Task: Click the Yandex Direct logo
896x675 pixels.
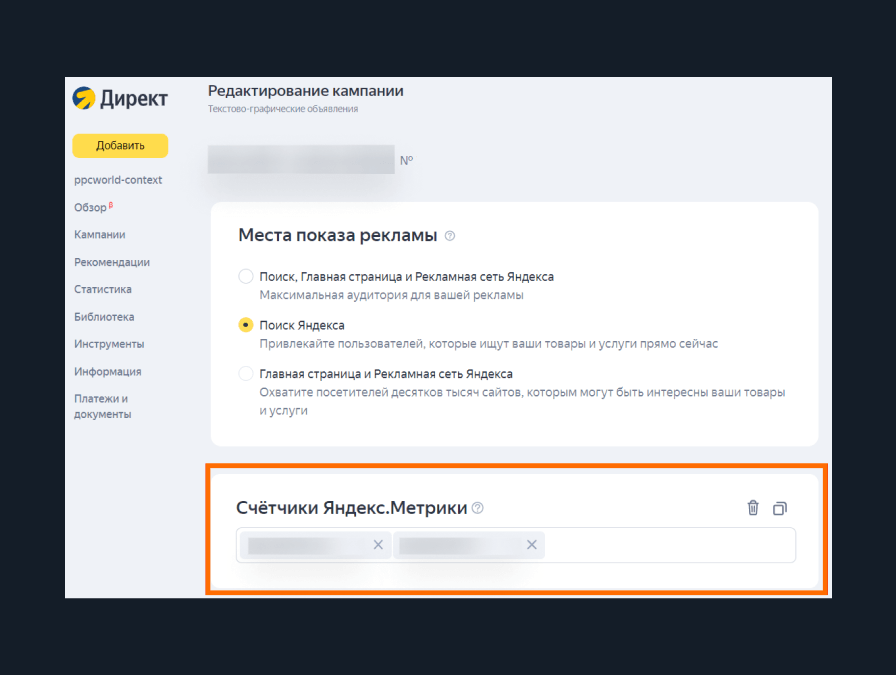Action: (x=120, y=98)
